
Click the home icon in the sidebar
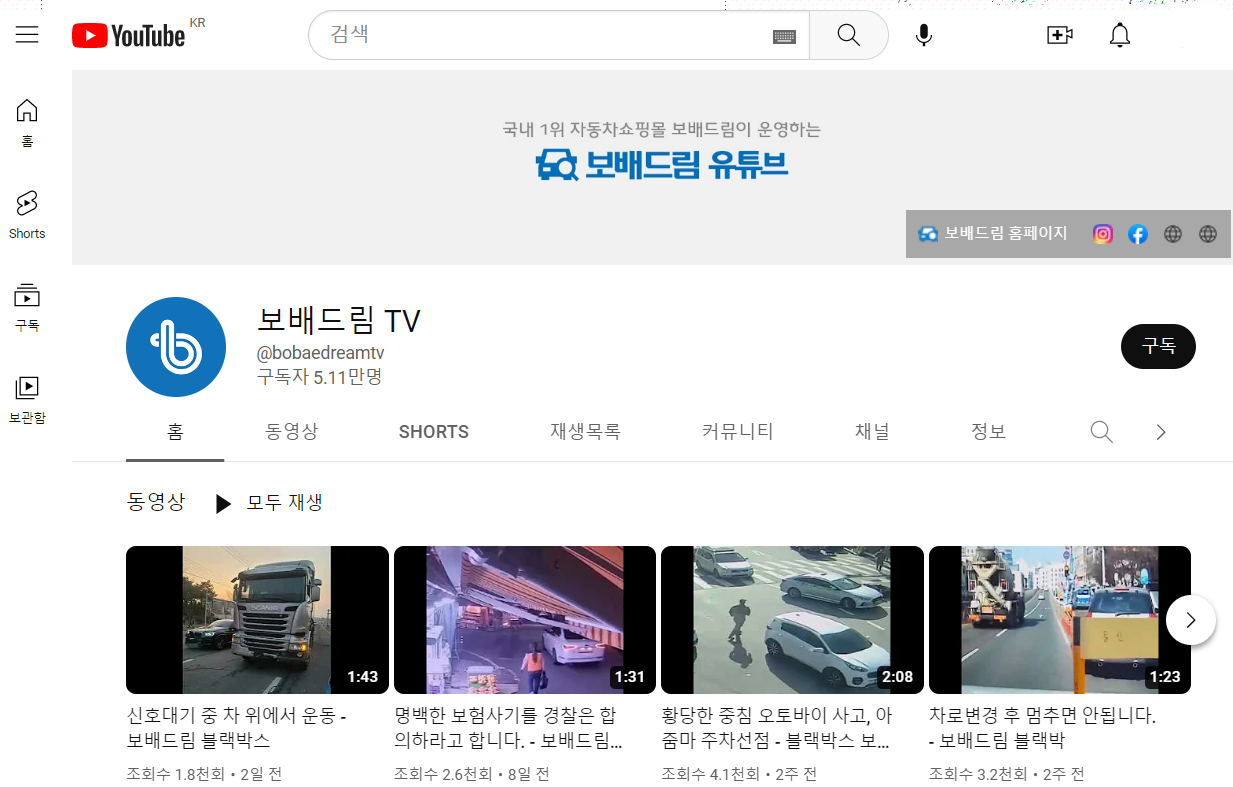pyautogui.click(x=26, y=120)
